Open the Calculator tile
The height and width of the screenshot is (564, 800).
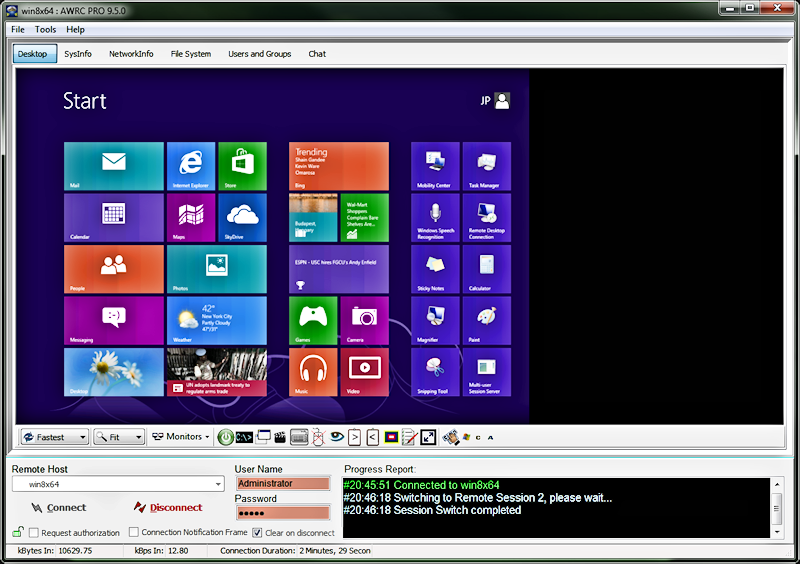click(487, 269)
